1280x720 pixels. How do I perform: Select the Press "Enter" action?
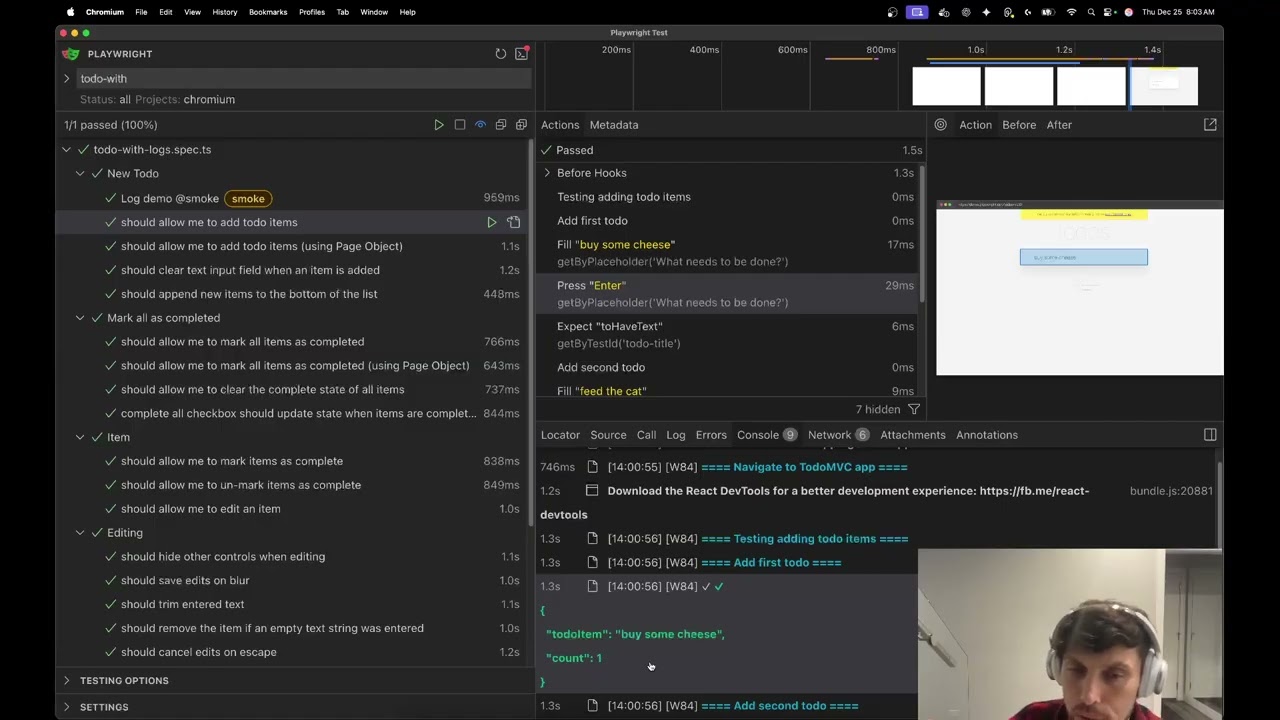coord(728,294)
